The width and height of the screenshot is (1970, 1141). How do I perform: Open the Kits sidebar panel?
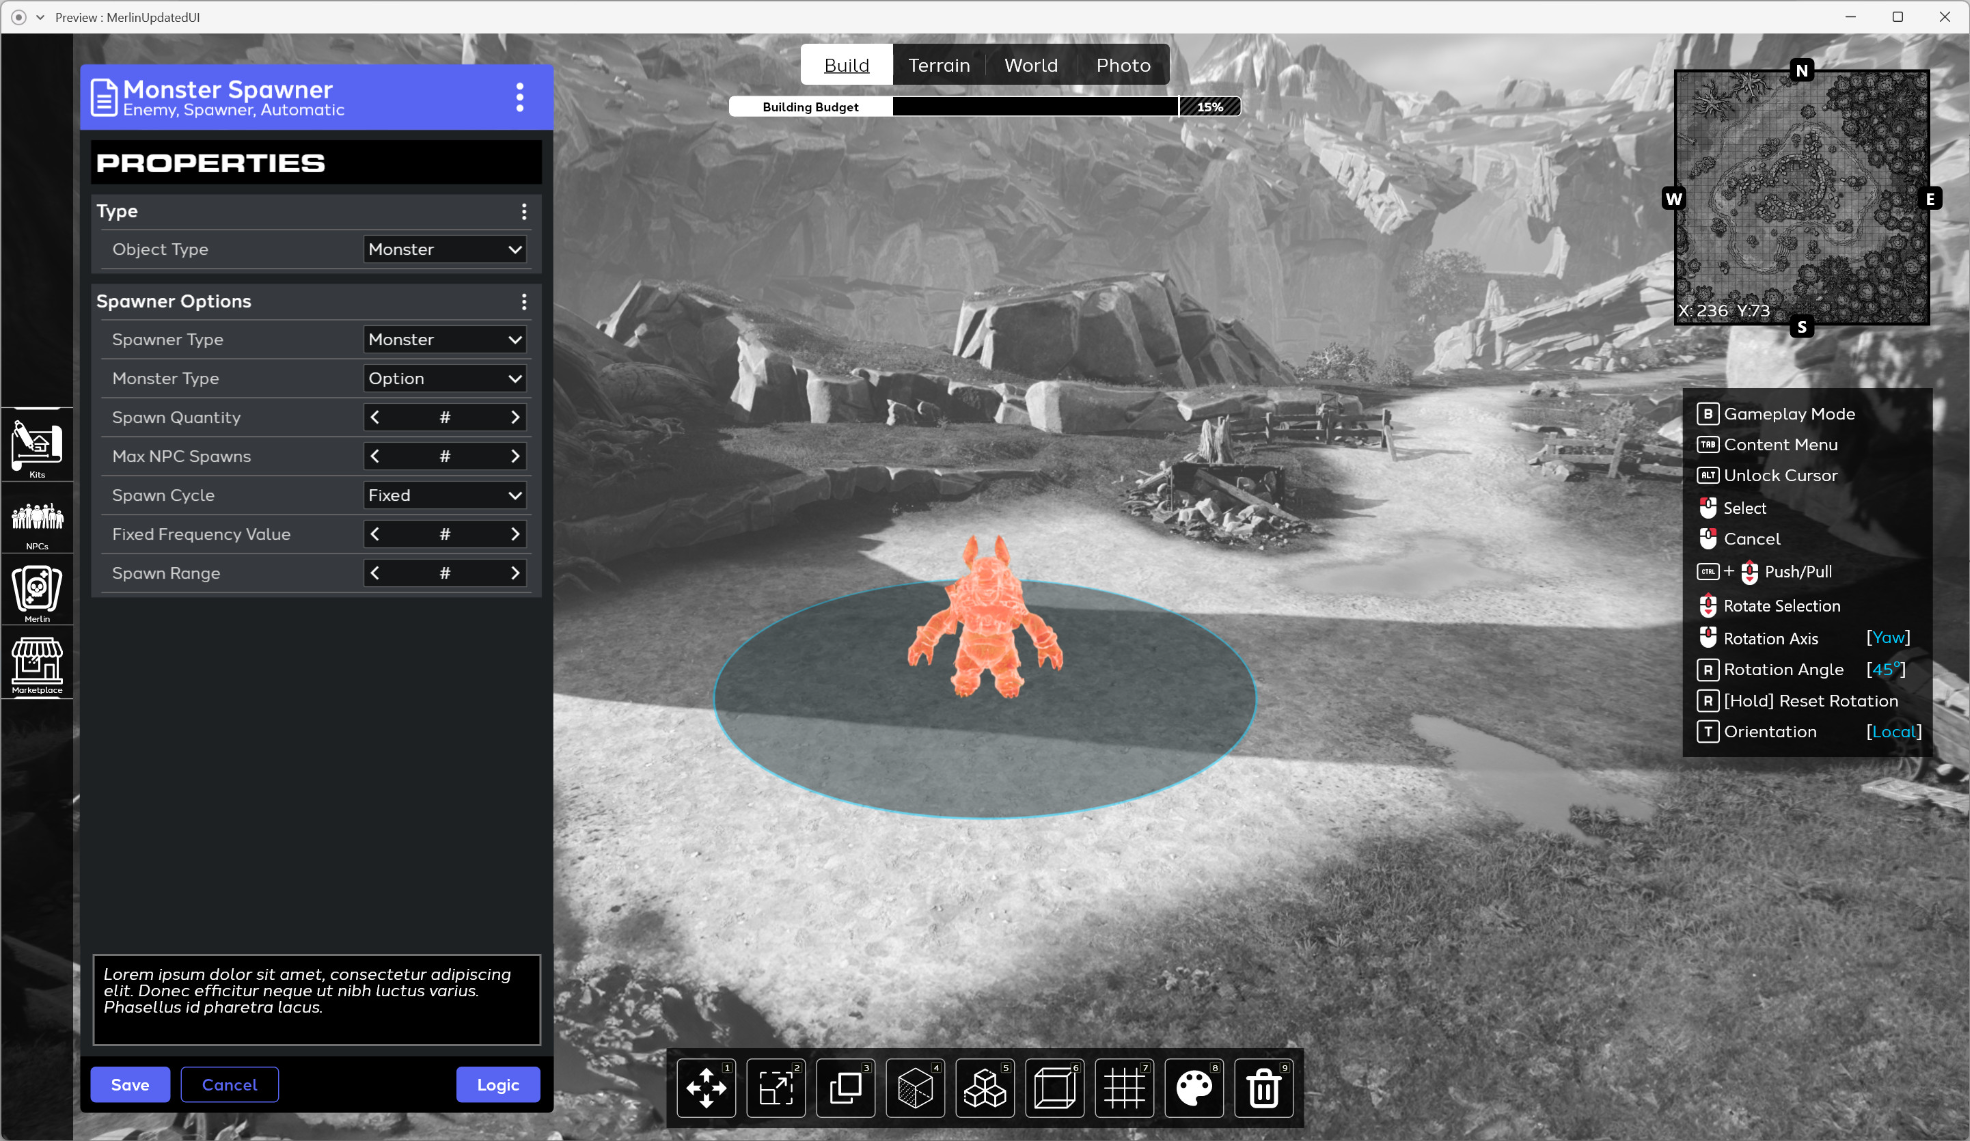pyautogui.click(x=37, y=446)
